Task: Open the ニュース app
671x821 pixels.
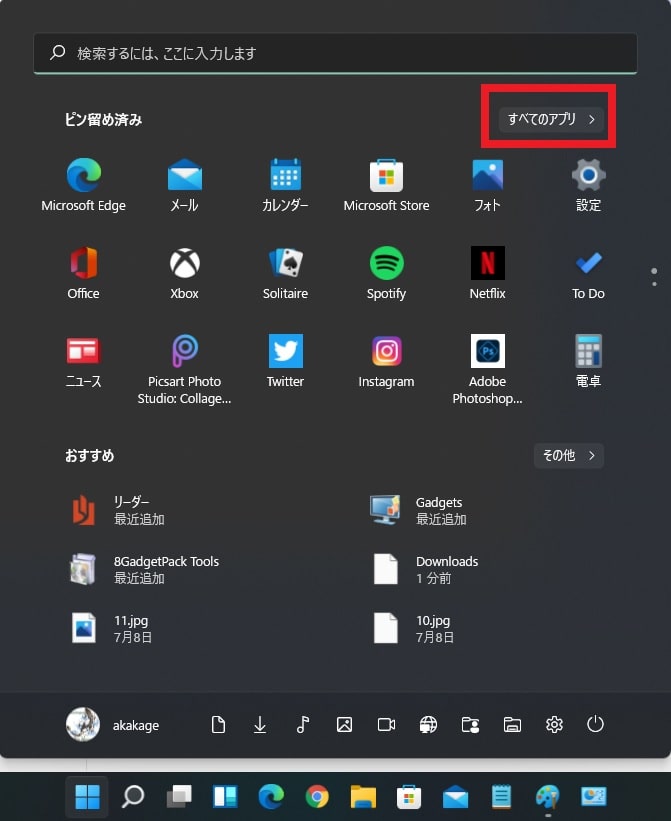Action: tap(84, 360)
